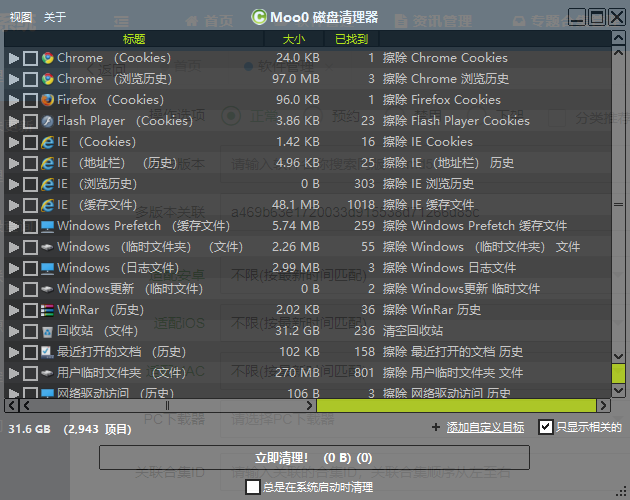The width and height of the screenshot is (630, 500).
Task: Click the 擦除 Chrome Cookies description
Action: tap(445, 58)
